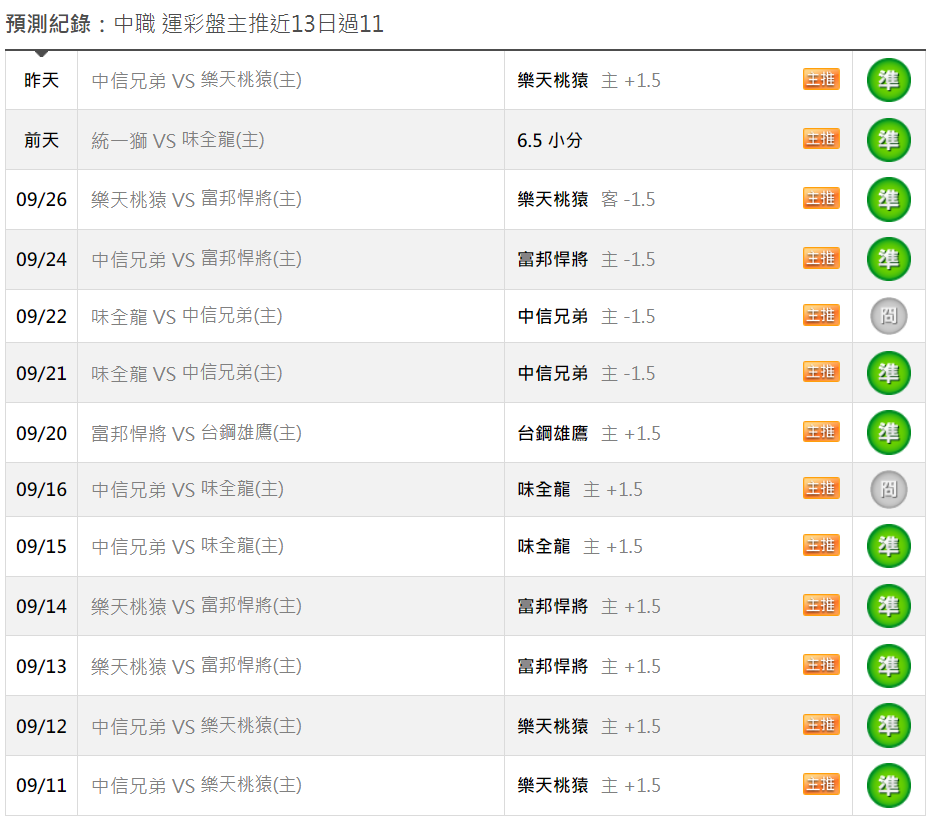Open the 09/12 matchup 中信兄弟 VS 樂天桃猿(主)

[x=196, y=726]
